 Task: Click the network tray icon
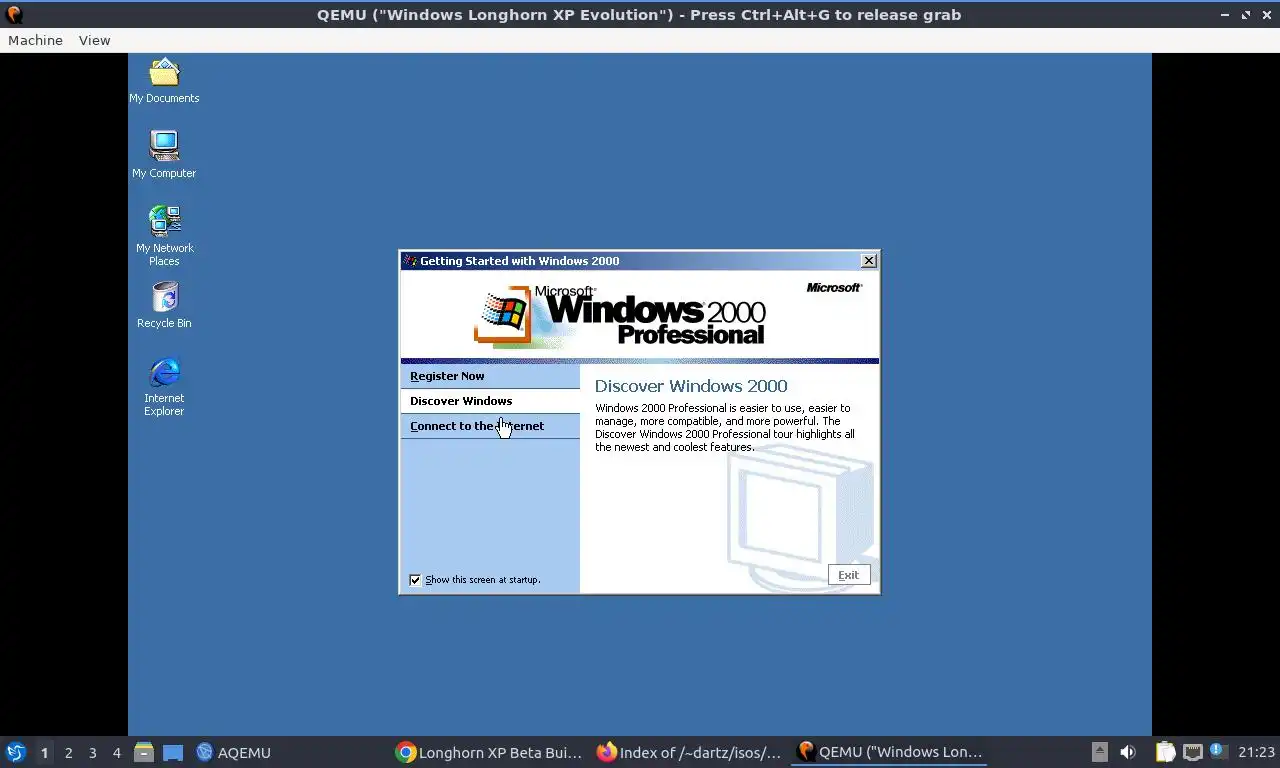[1192, 752]
